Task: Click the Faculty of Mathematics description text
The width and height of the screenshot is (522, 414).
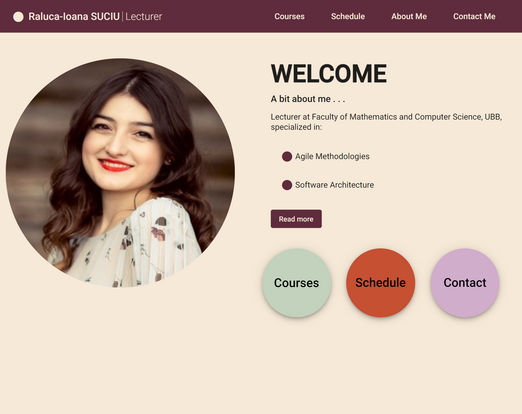Action: pos(386,117)
